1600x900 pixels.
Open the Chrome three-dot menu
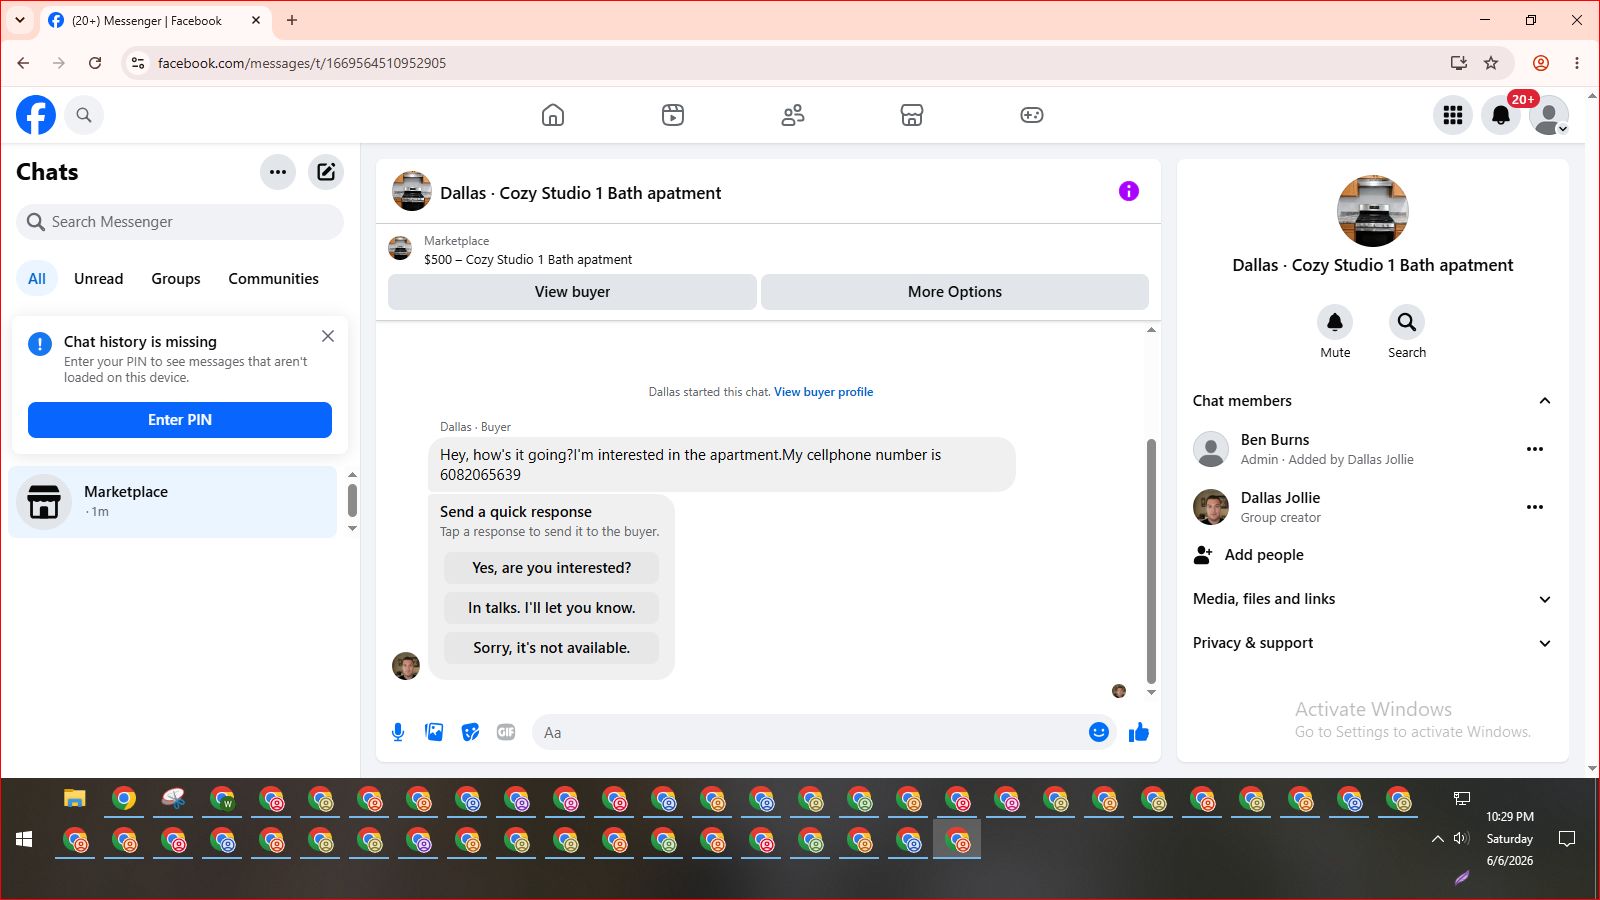(x=1577, y=63)
